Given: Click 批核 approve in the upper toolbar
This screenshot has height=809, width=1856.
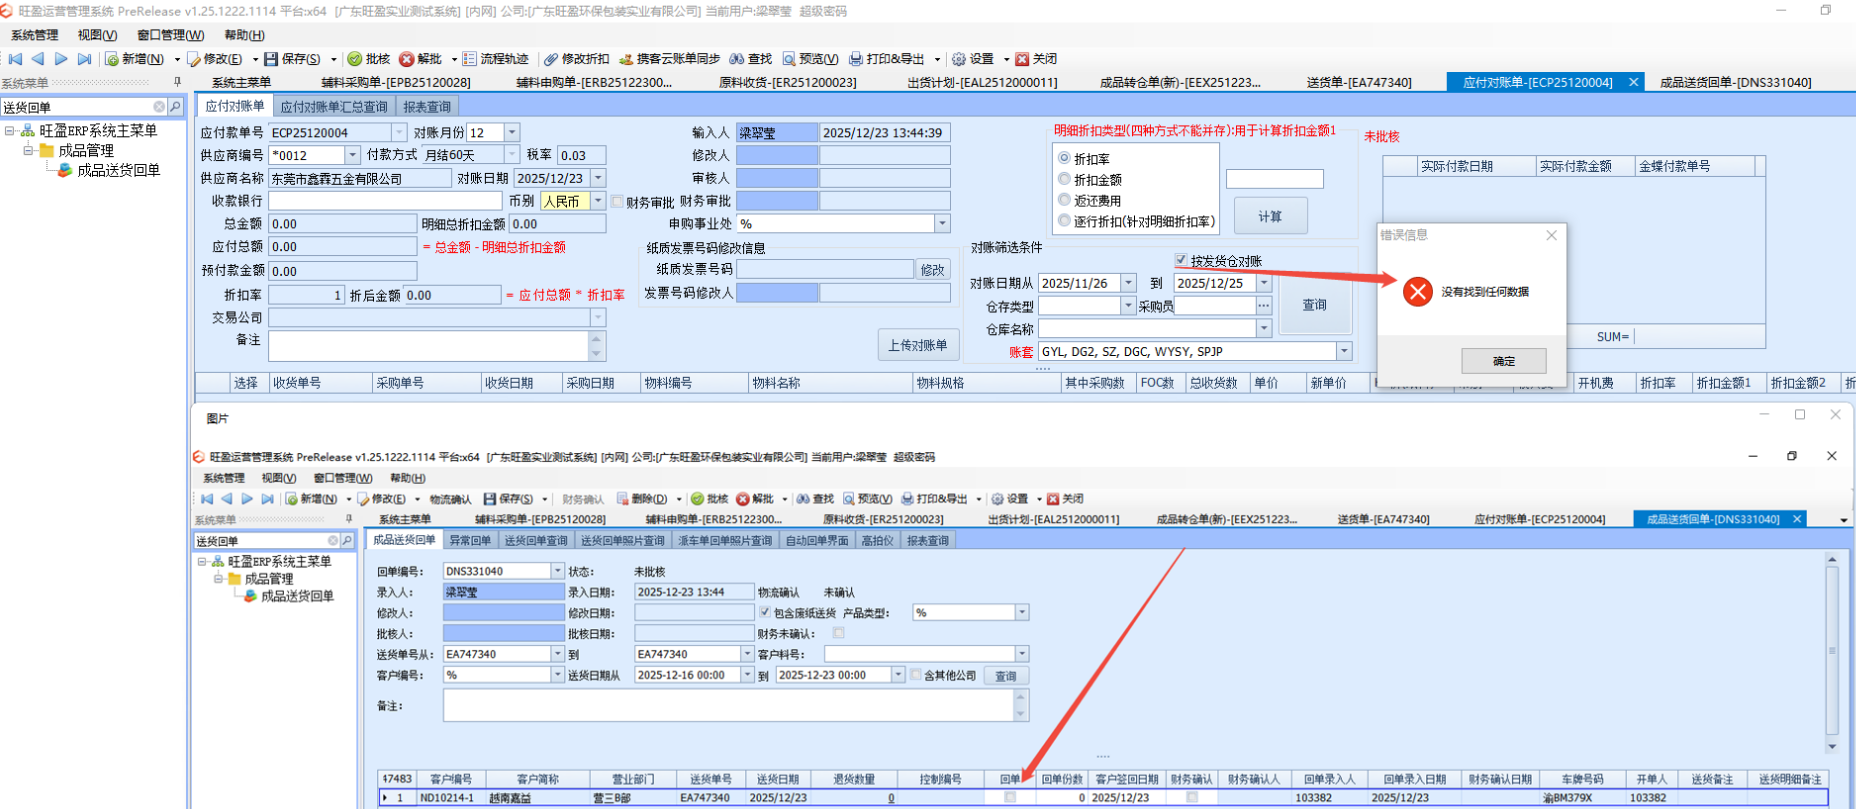Looking at the screenshot, I should (369, 59).
